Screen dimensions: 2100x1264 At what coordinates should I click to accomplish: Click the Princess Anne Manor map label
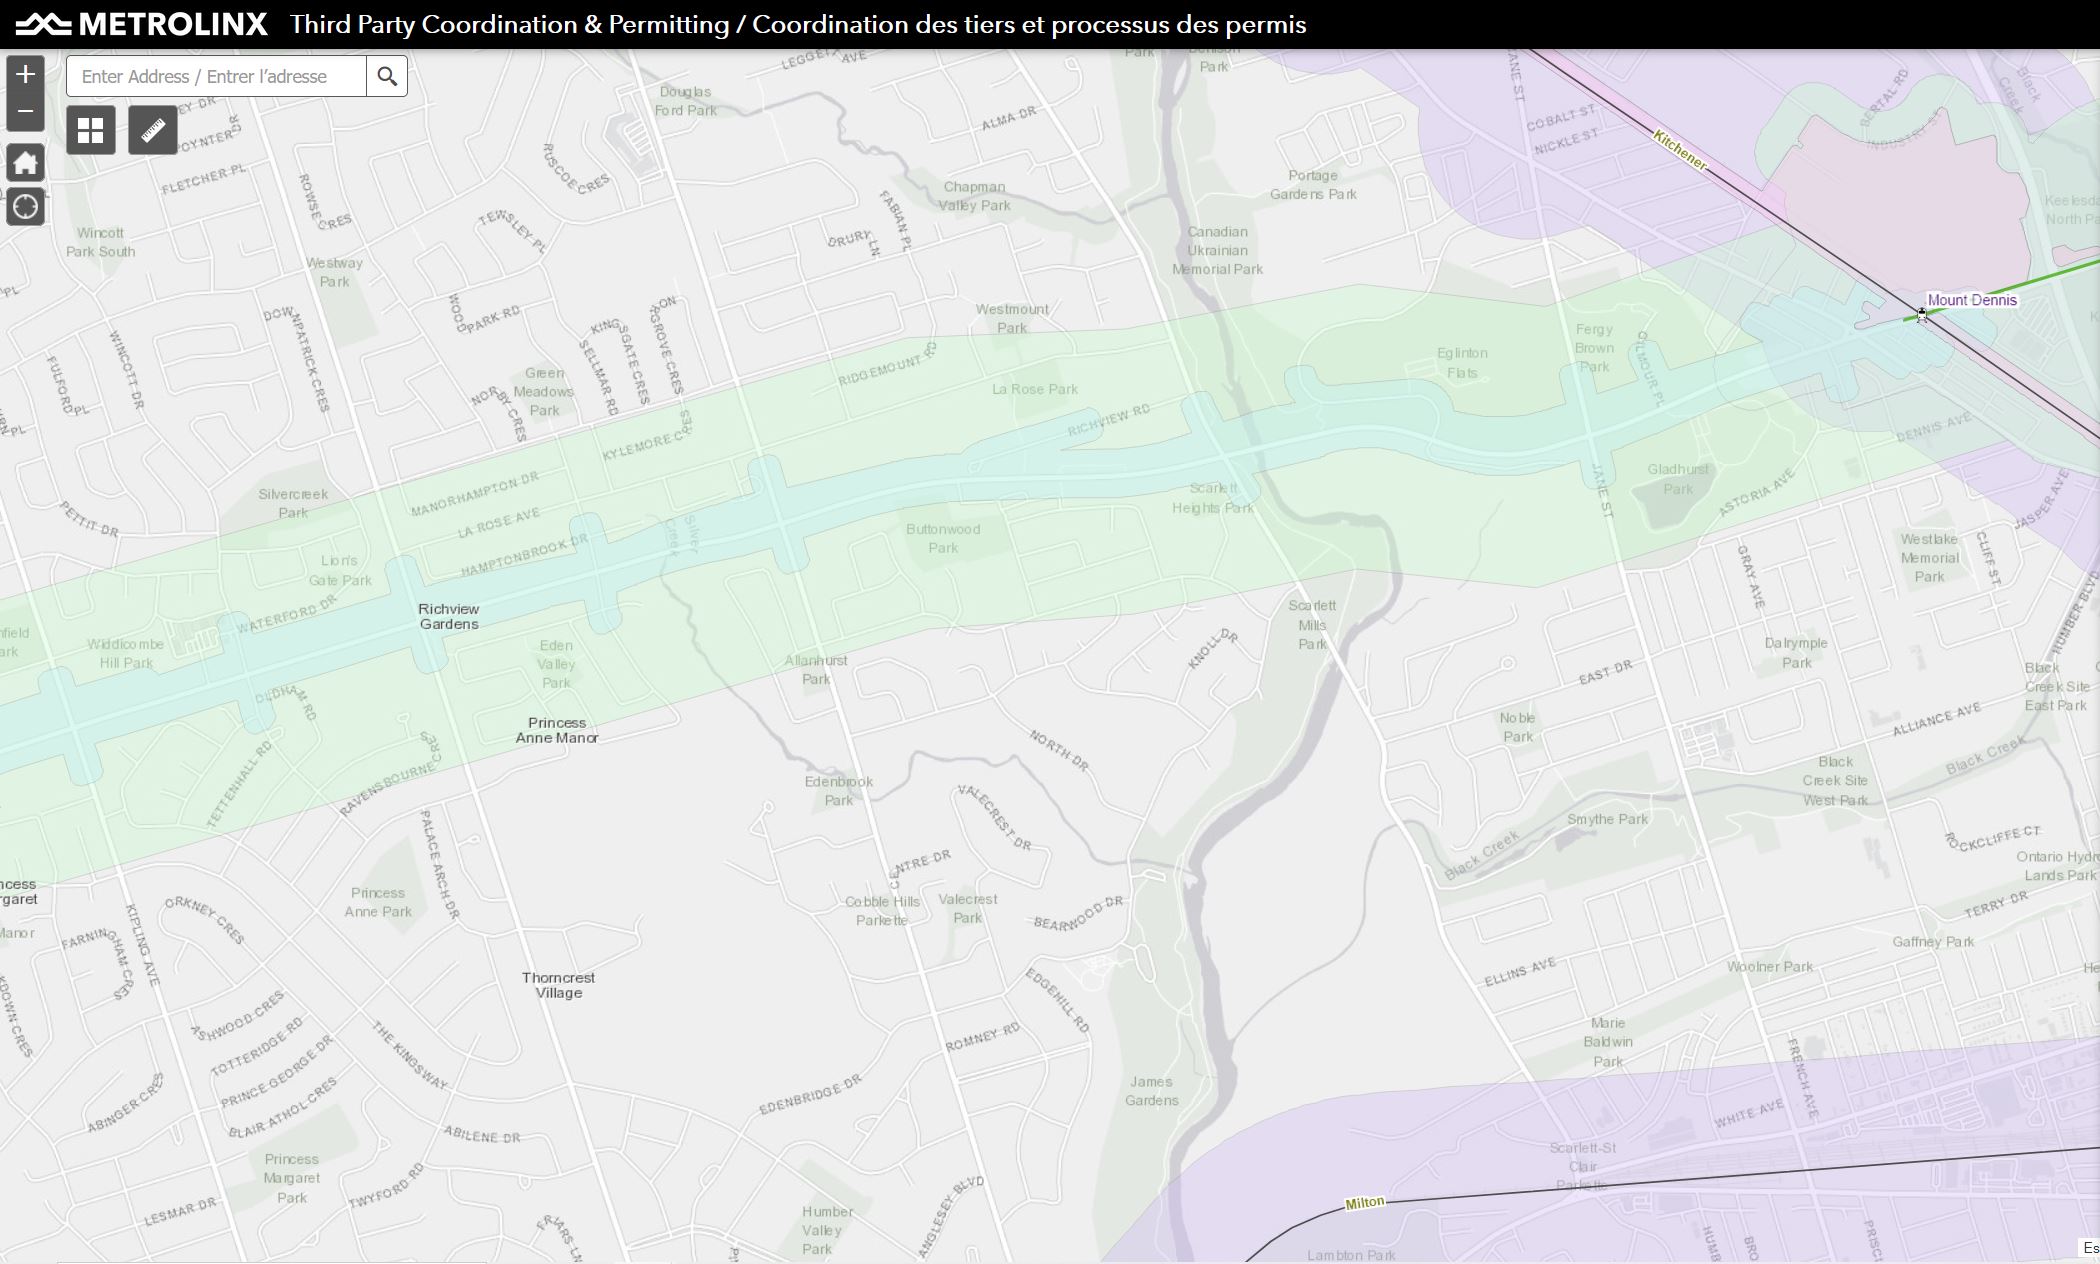pyautogui.click(x=557, y=730)
